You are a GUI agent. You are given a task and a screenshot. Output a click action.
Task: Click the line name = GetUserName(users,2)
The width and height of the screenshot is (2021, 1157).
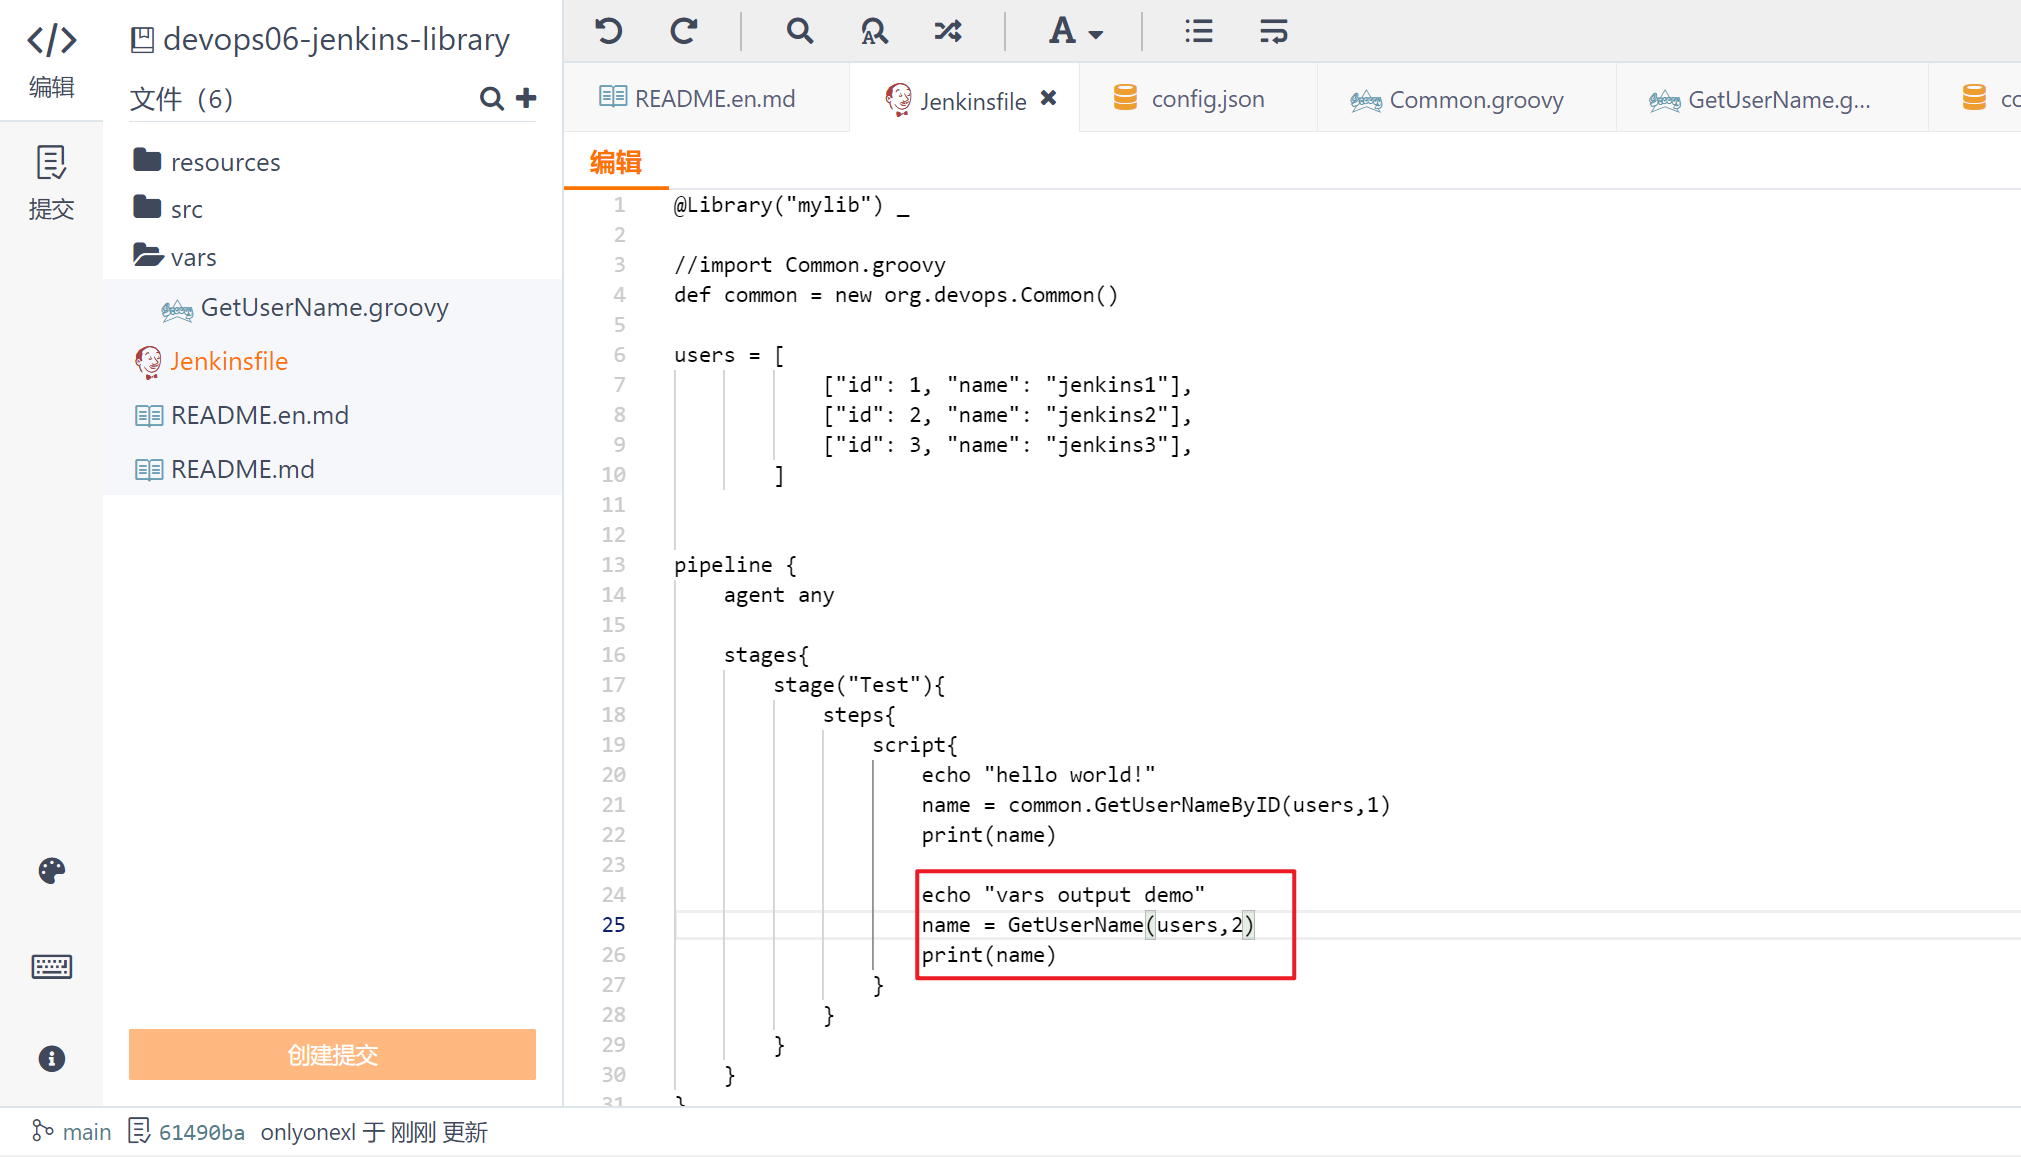1087,925
